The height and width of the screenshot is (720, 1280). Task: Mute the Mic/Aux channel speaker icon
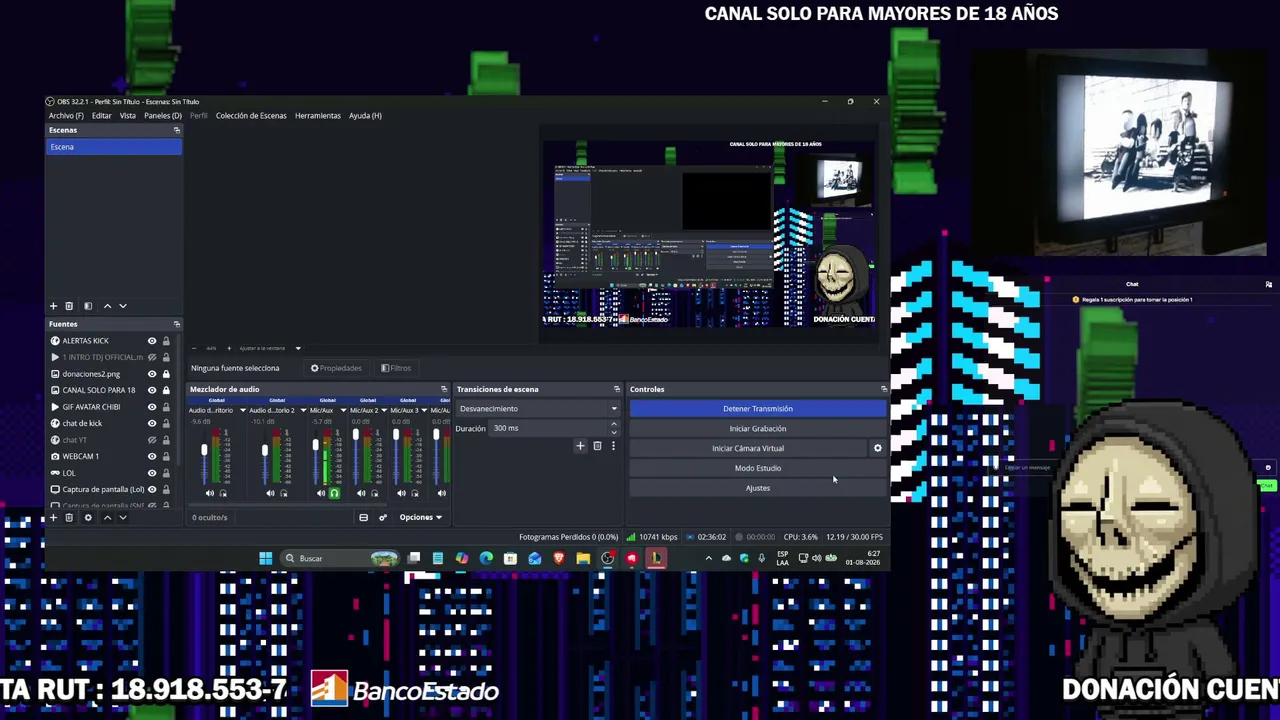321,493
